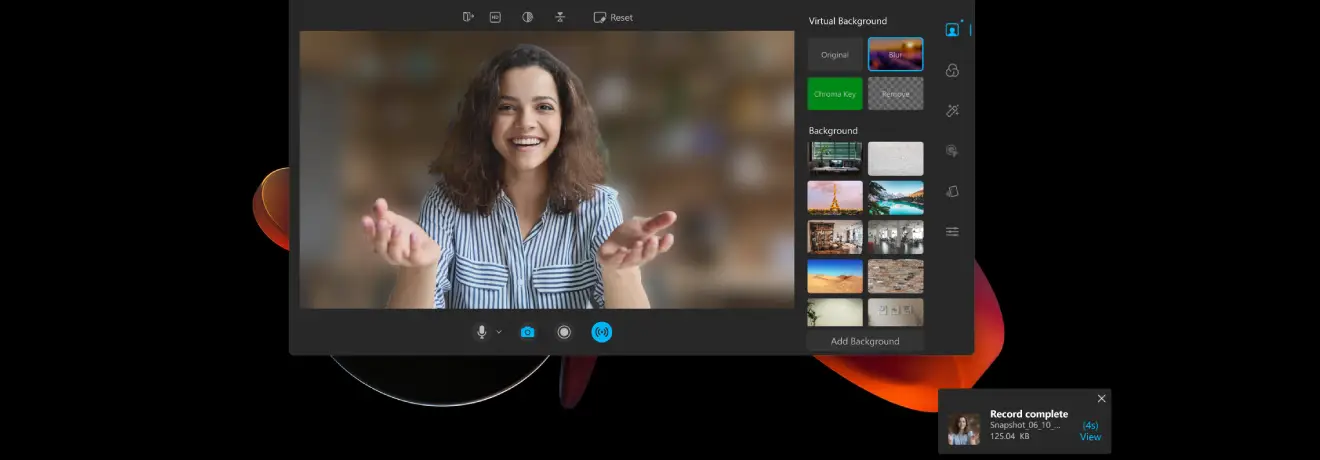Click the View link in notification
Image resolution: width=1320 pixels, height=460 pixels.
pos(1090,437)
